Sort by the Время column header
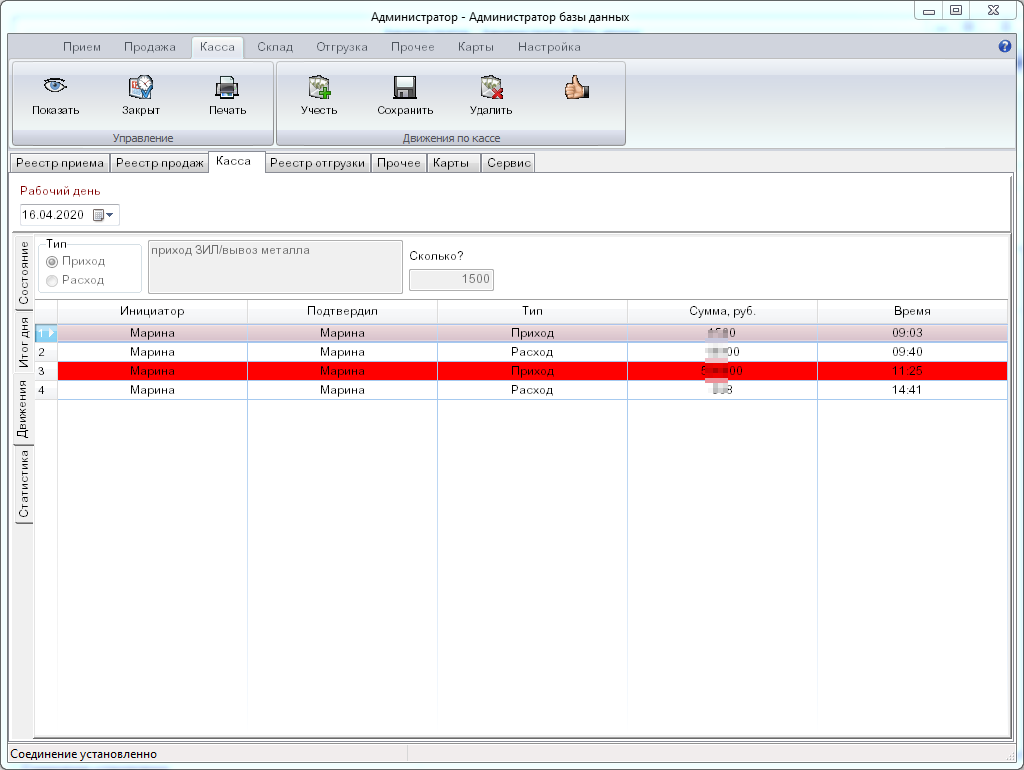This screenshot has width=1024, height=770. click(912, 312)
